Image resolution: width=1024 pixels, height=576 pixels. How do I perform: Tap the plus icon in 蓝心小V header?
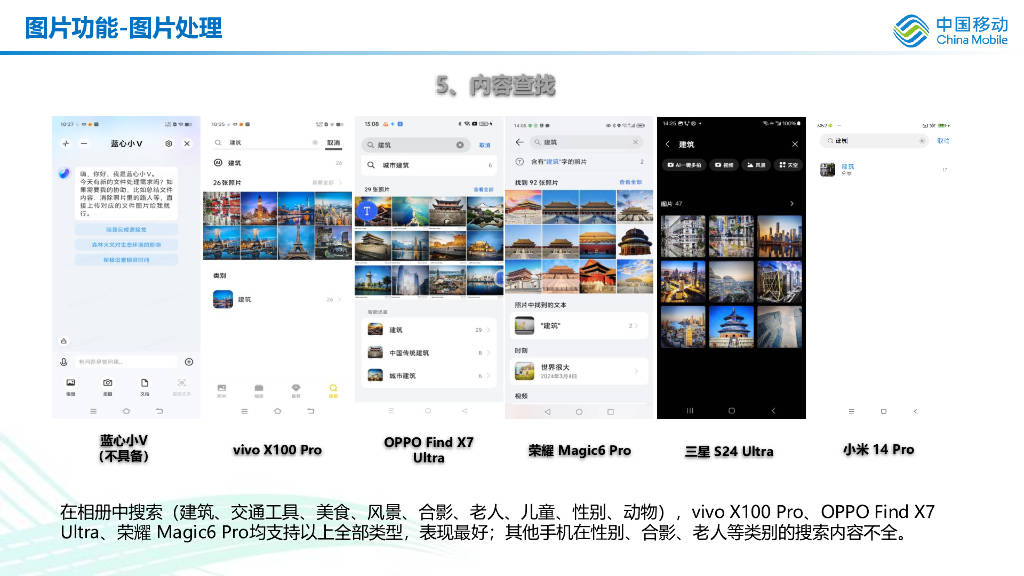[x=65, y=144]
